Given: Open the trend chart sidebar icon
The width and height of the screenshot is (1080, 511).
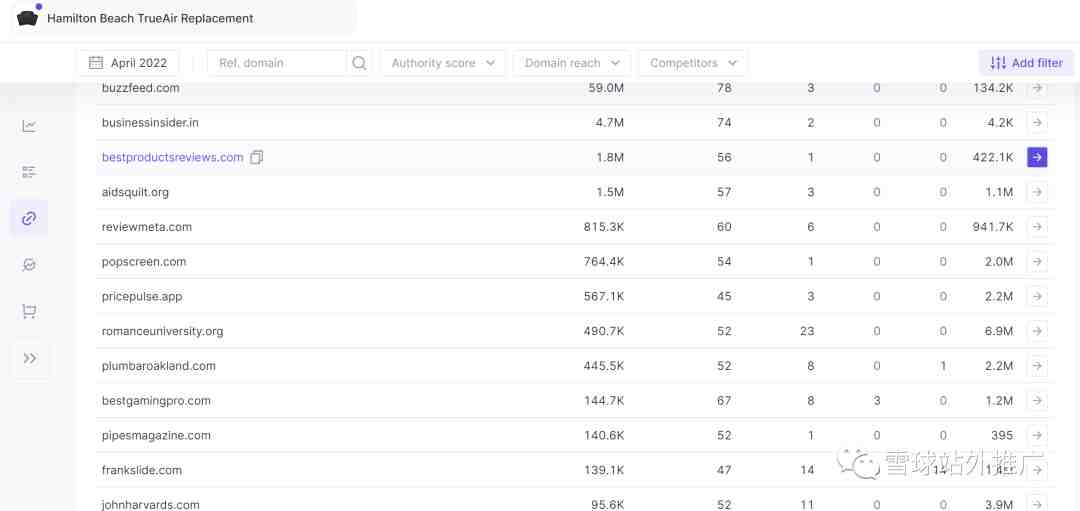Looking at the screenshot, I should click(x=29, y=126).
